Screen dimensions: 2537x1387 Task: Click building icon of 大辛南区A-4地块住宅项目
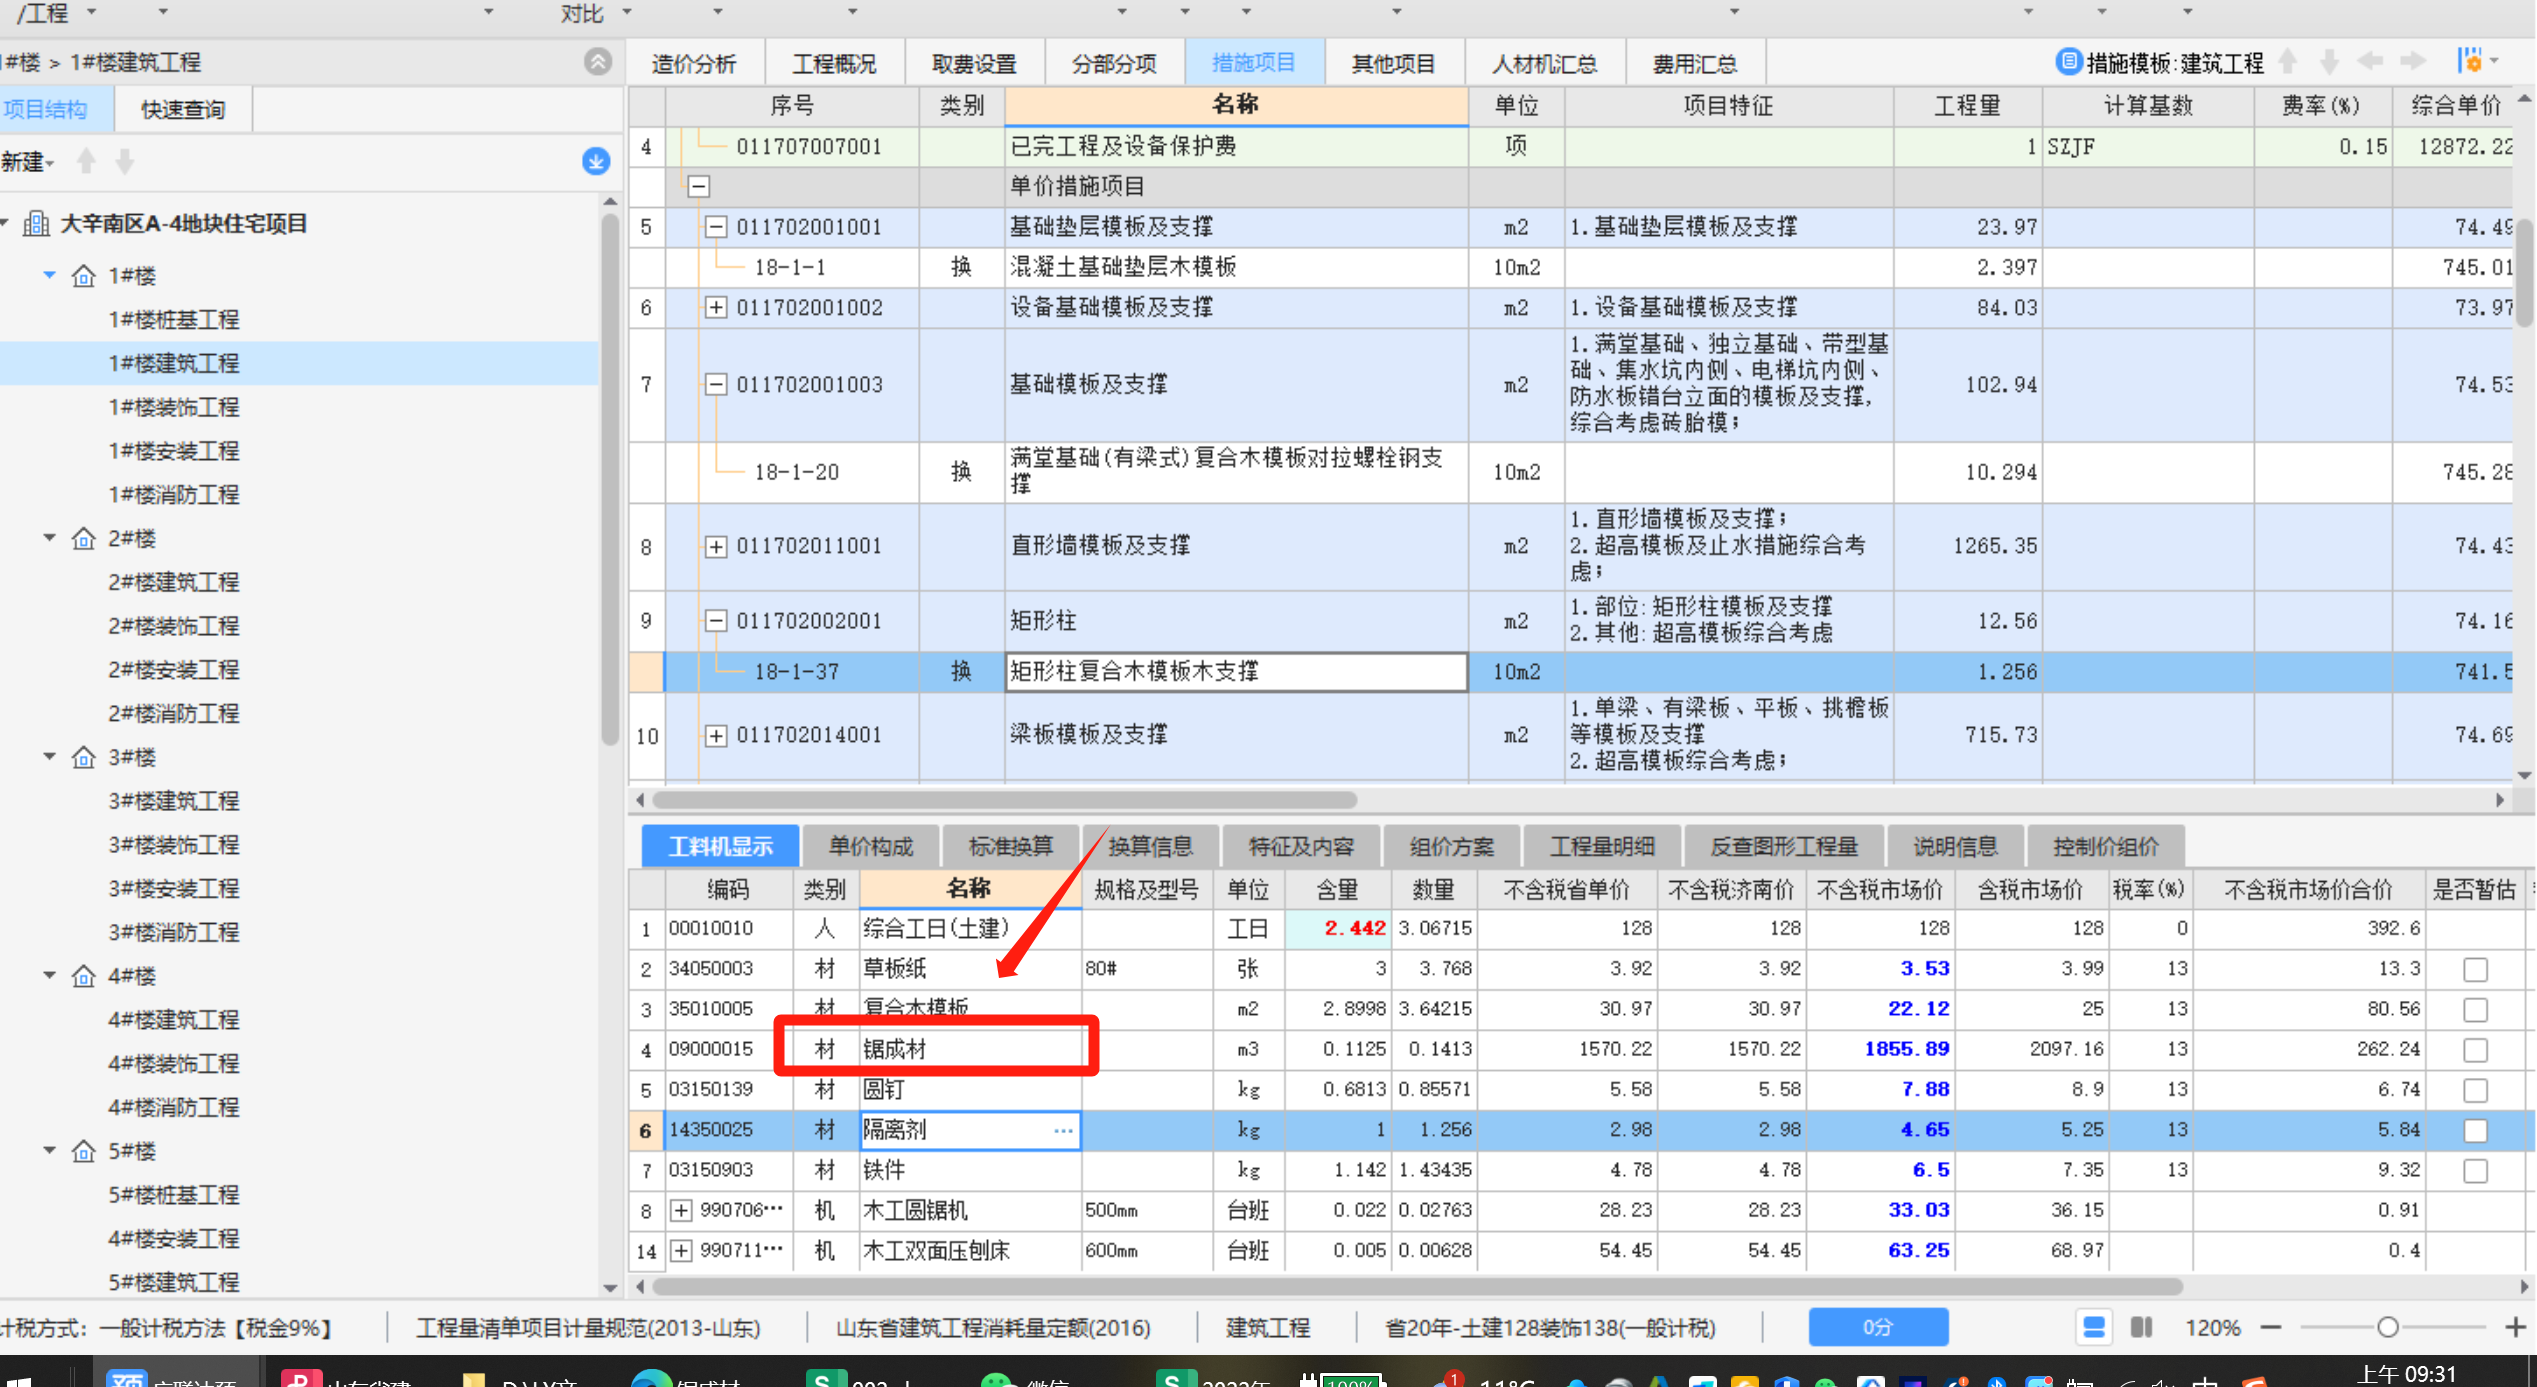pos(36,223)
